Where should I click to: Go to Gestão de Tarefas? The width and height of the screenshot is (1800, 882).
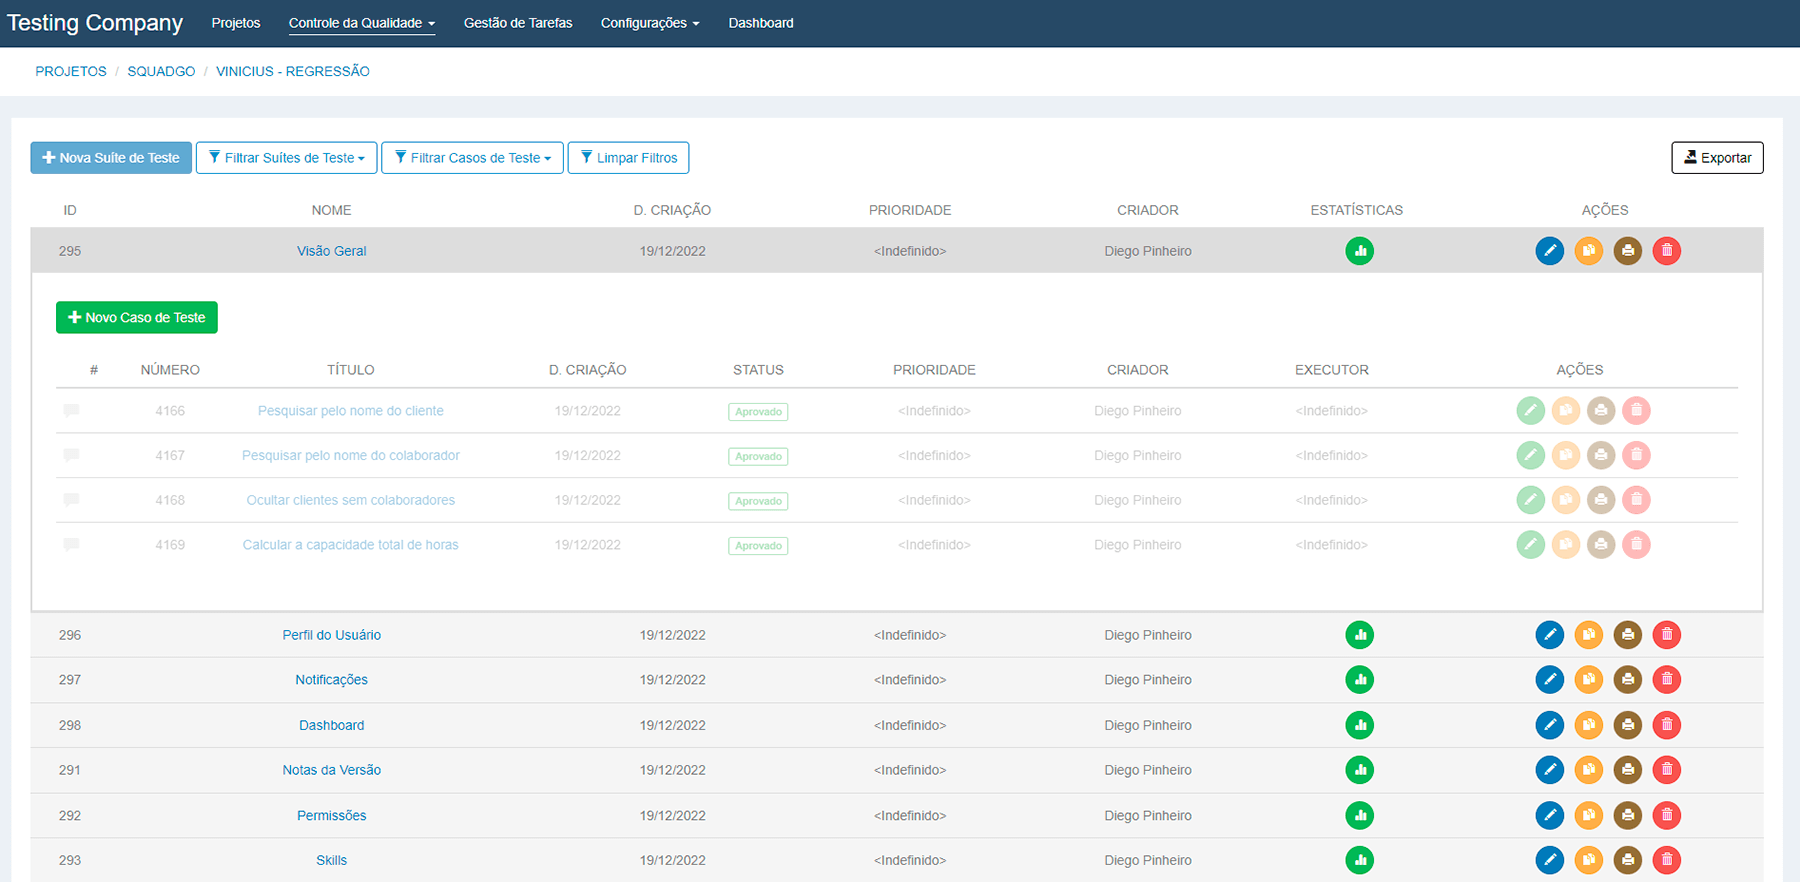(x=518, y=23)
